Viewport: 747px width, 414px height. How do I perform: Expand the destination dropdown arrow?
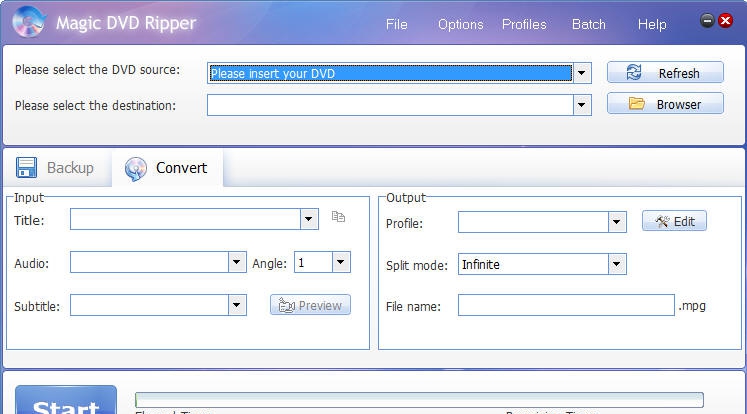point(582,105)
